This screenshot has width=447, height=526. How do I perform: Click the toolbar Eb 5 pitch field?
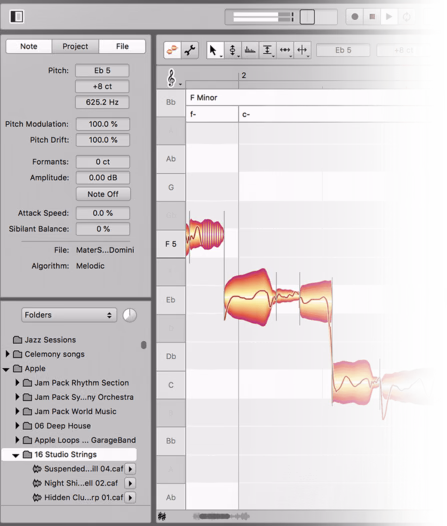[x=343, y=50]
